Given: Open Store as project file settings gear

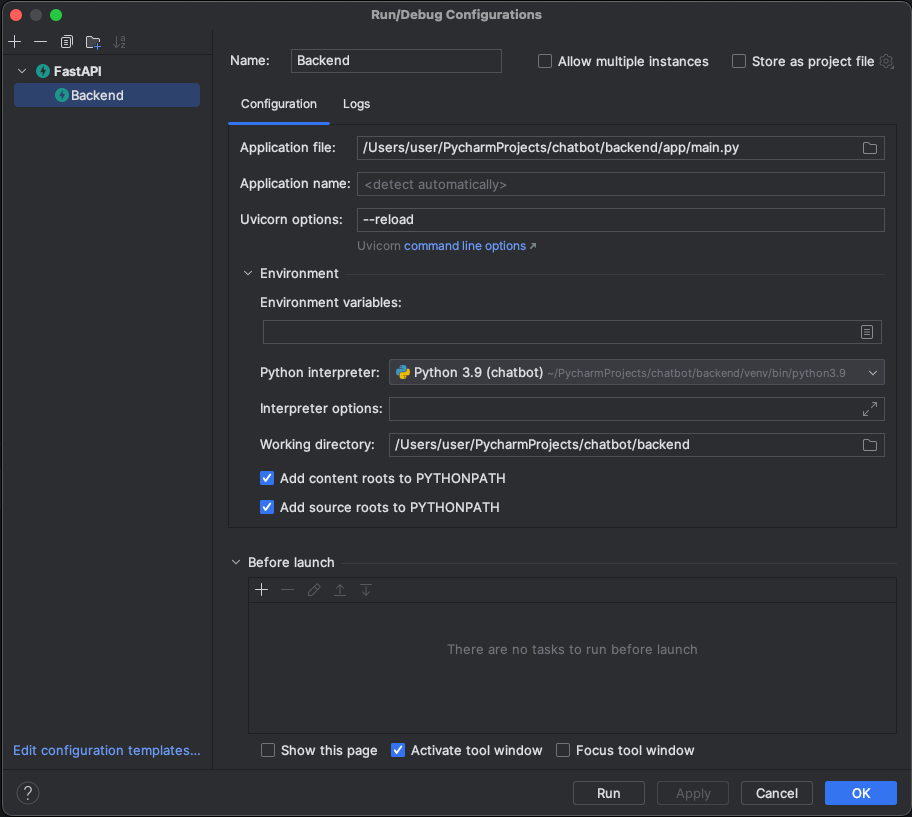Looking at the screenshot, I should [886, 61].
